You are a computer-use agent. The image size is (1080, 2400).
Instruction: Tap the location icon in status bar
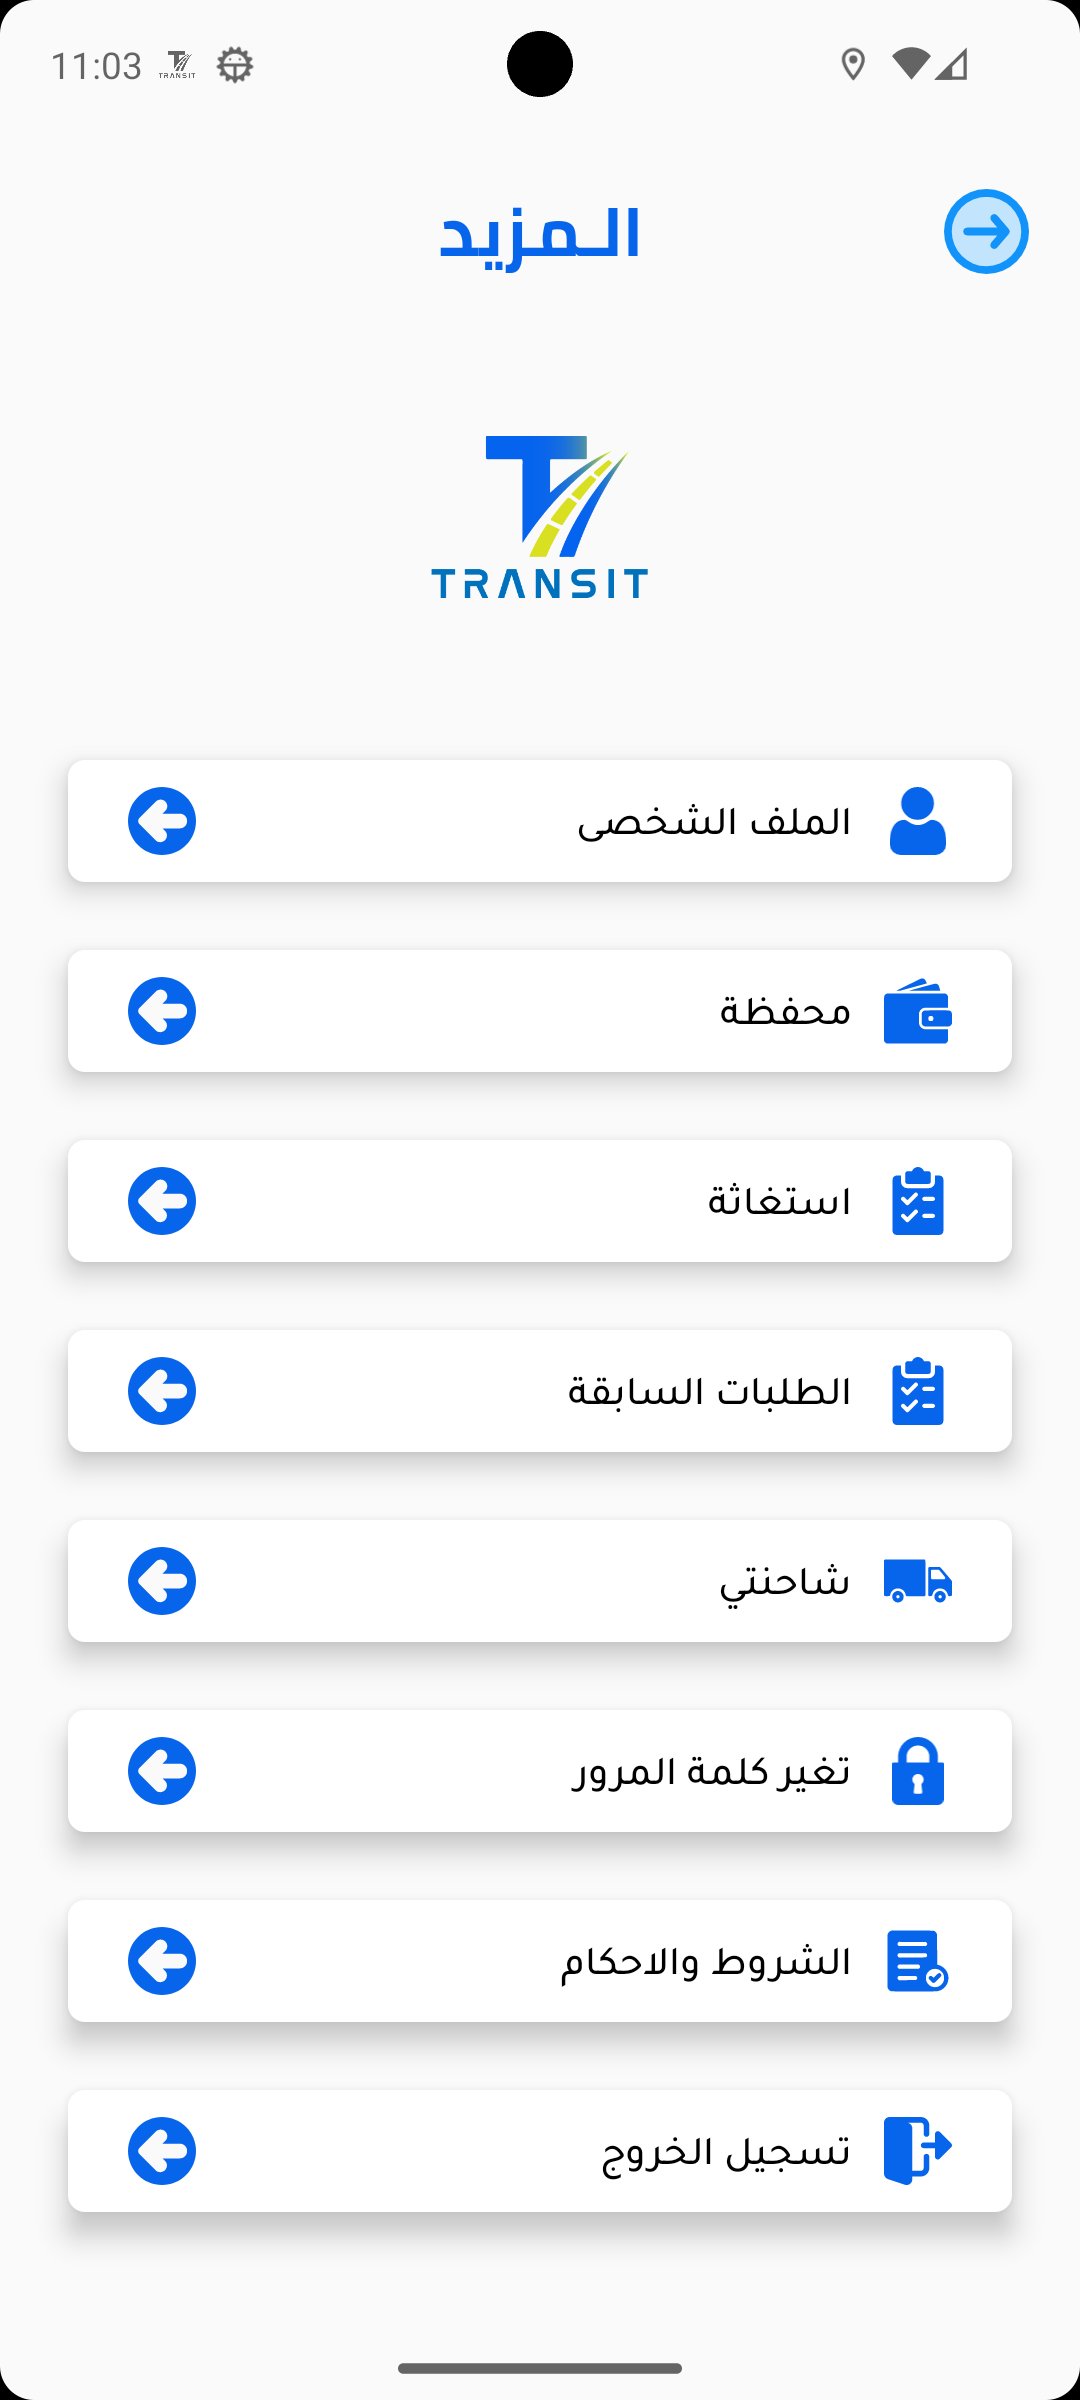pos(853,65)
